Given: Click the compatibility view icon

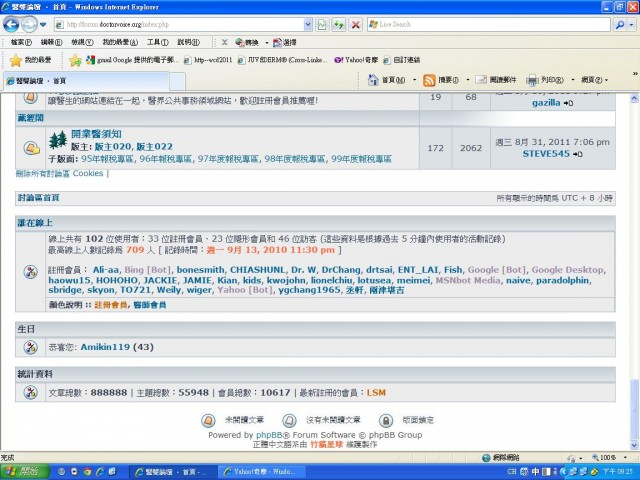Looking at the screenshot, I should (x=322, y=25).
